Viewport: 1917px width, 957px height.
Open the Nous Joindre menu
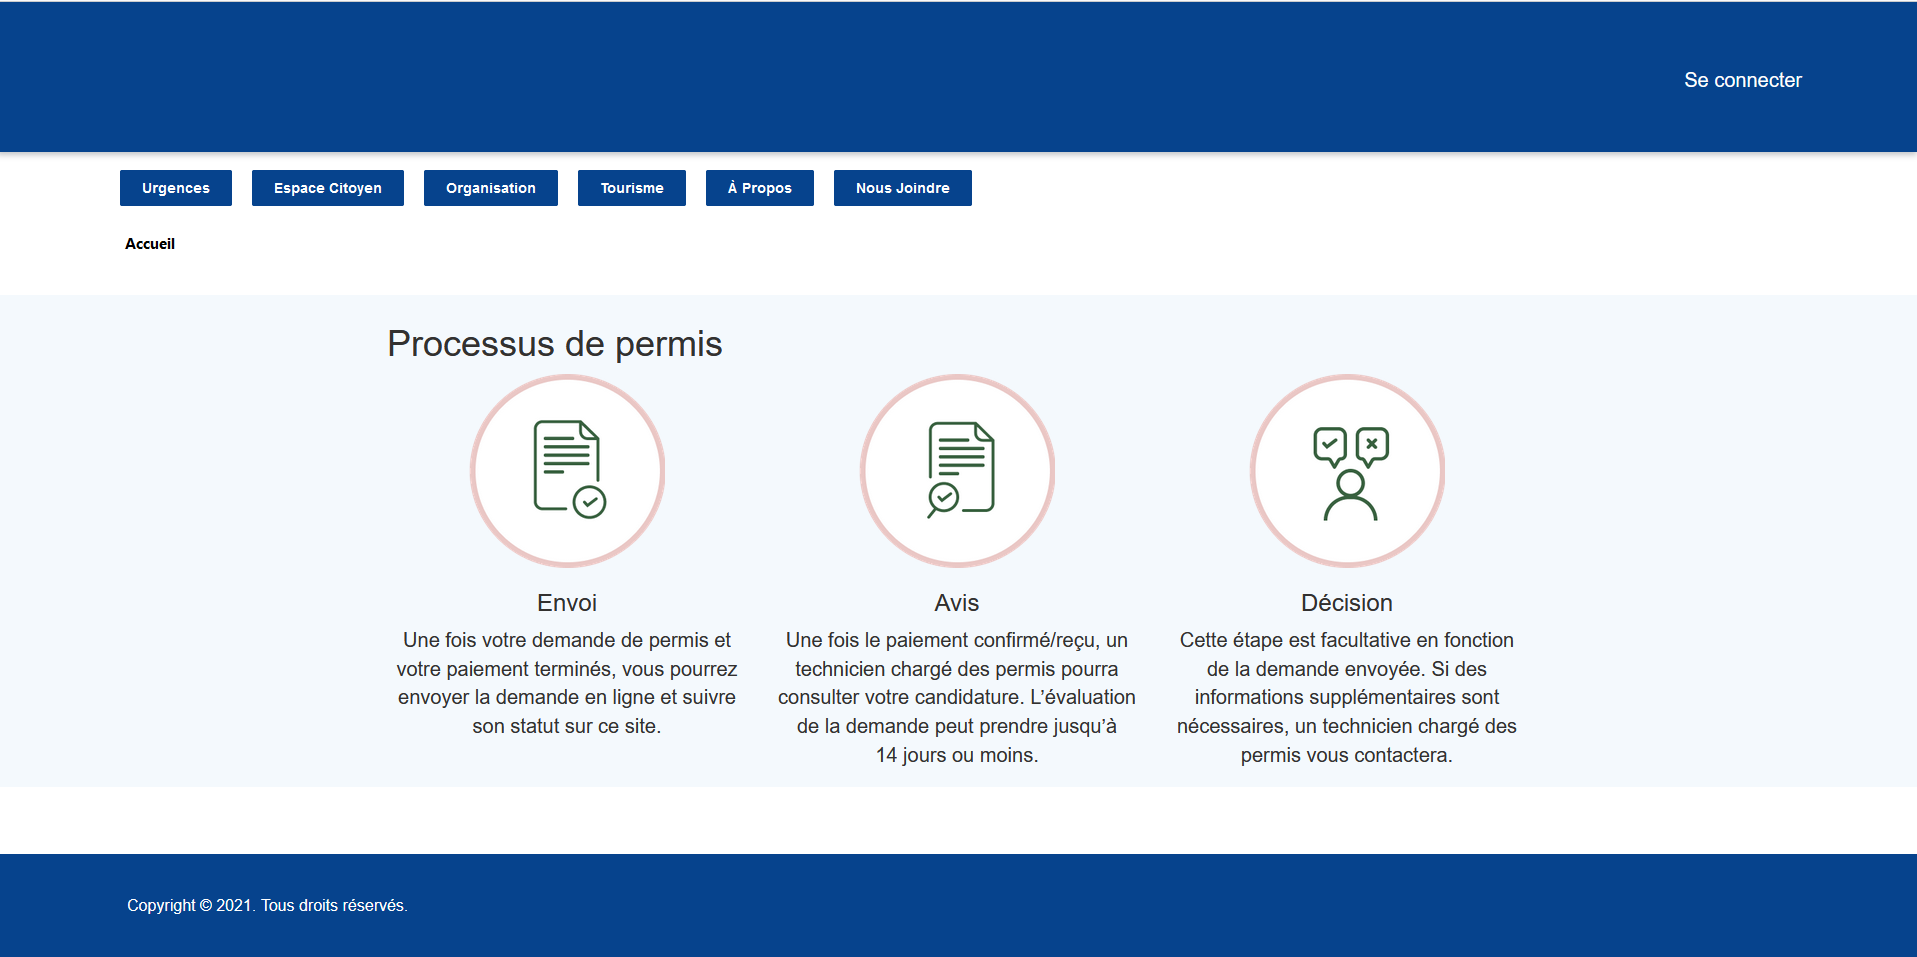point(903,188)
